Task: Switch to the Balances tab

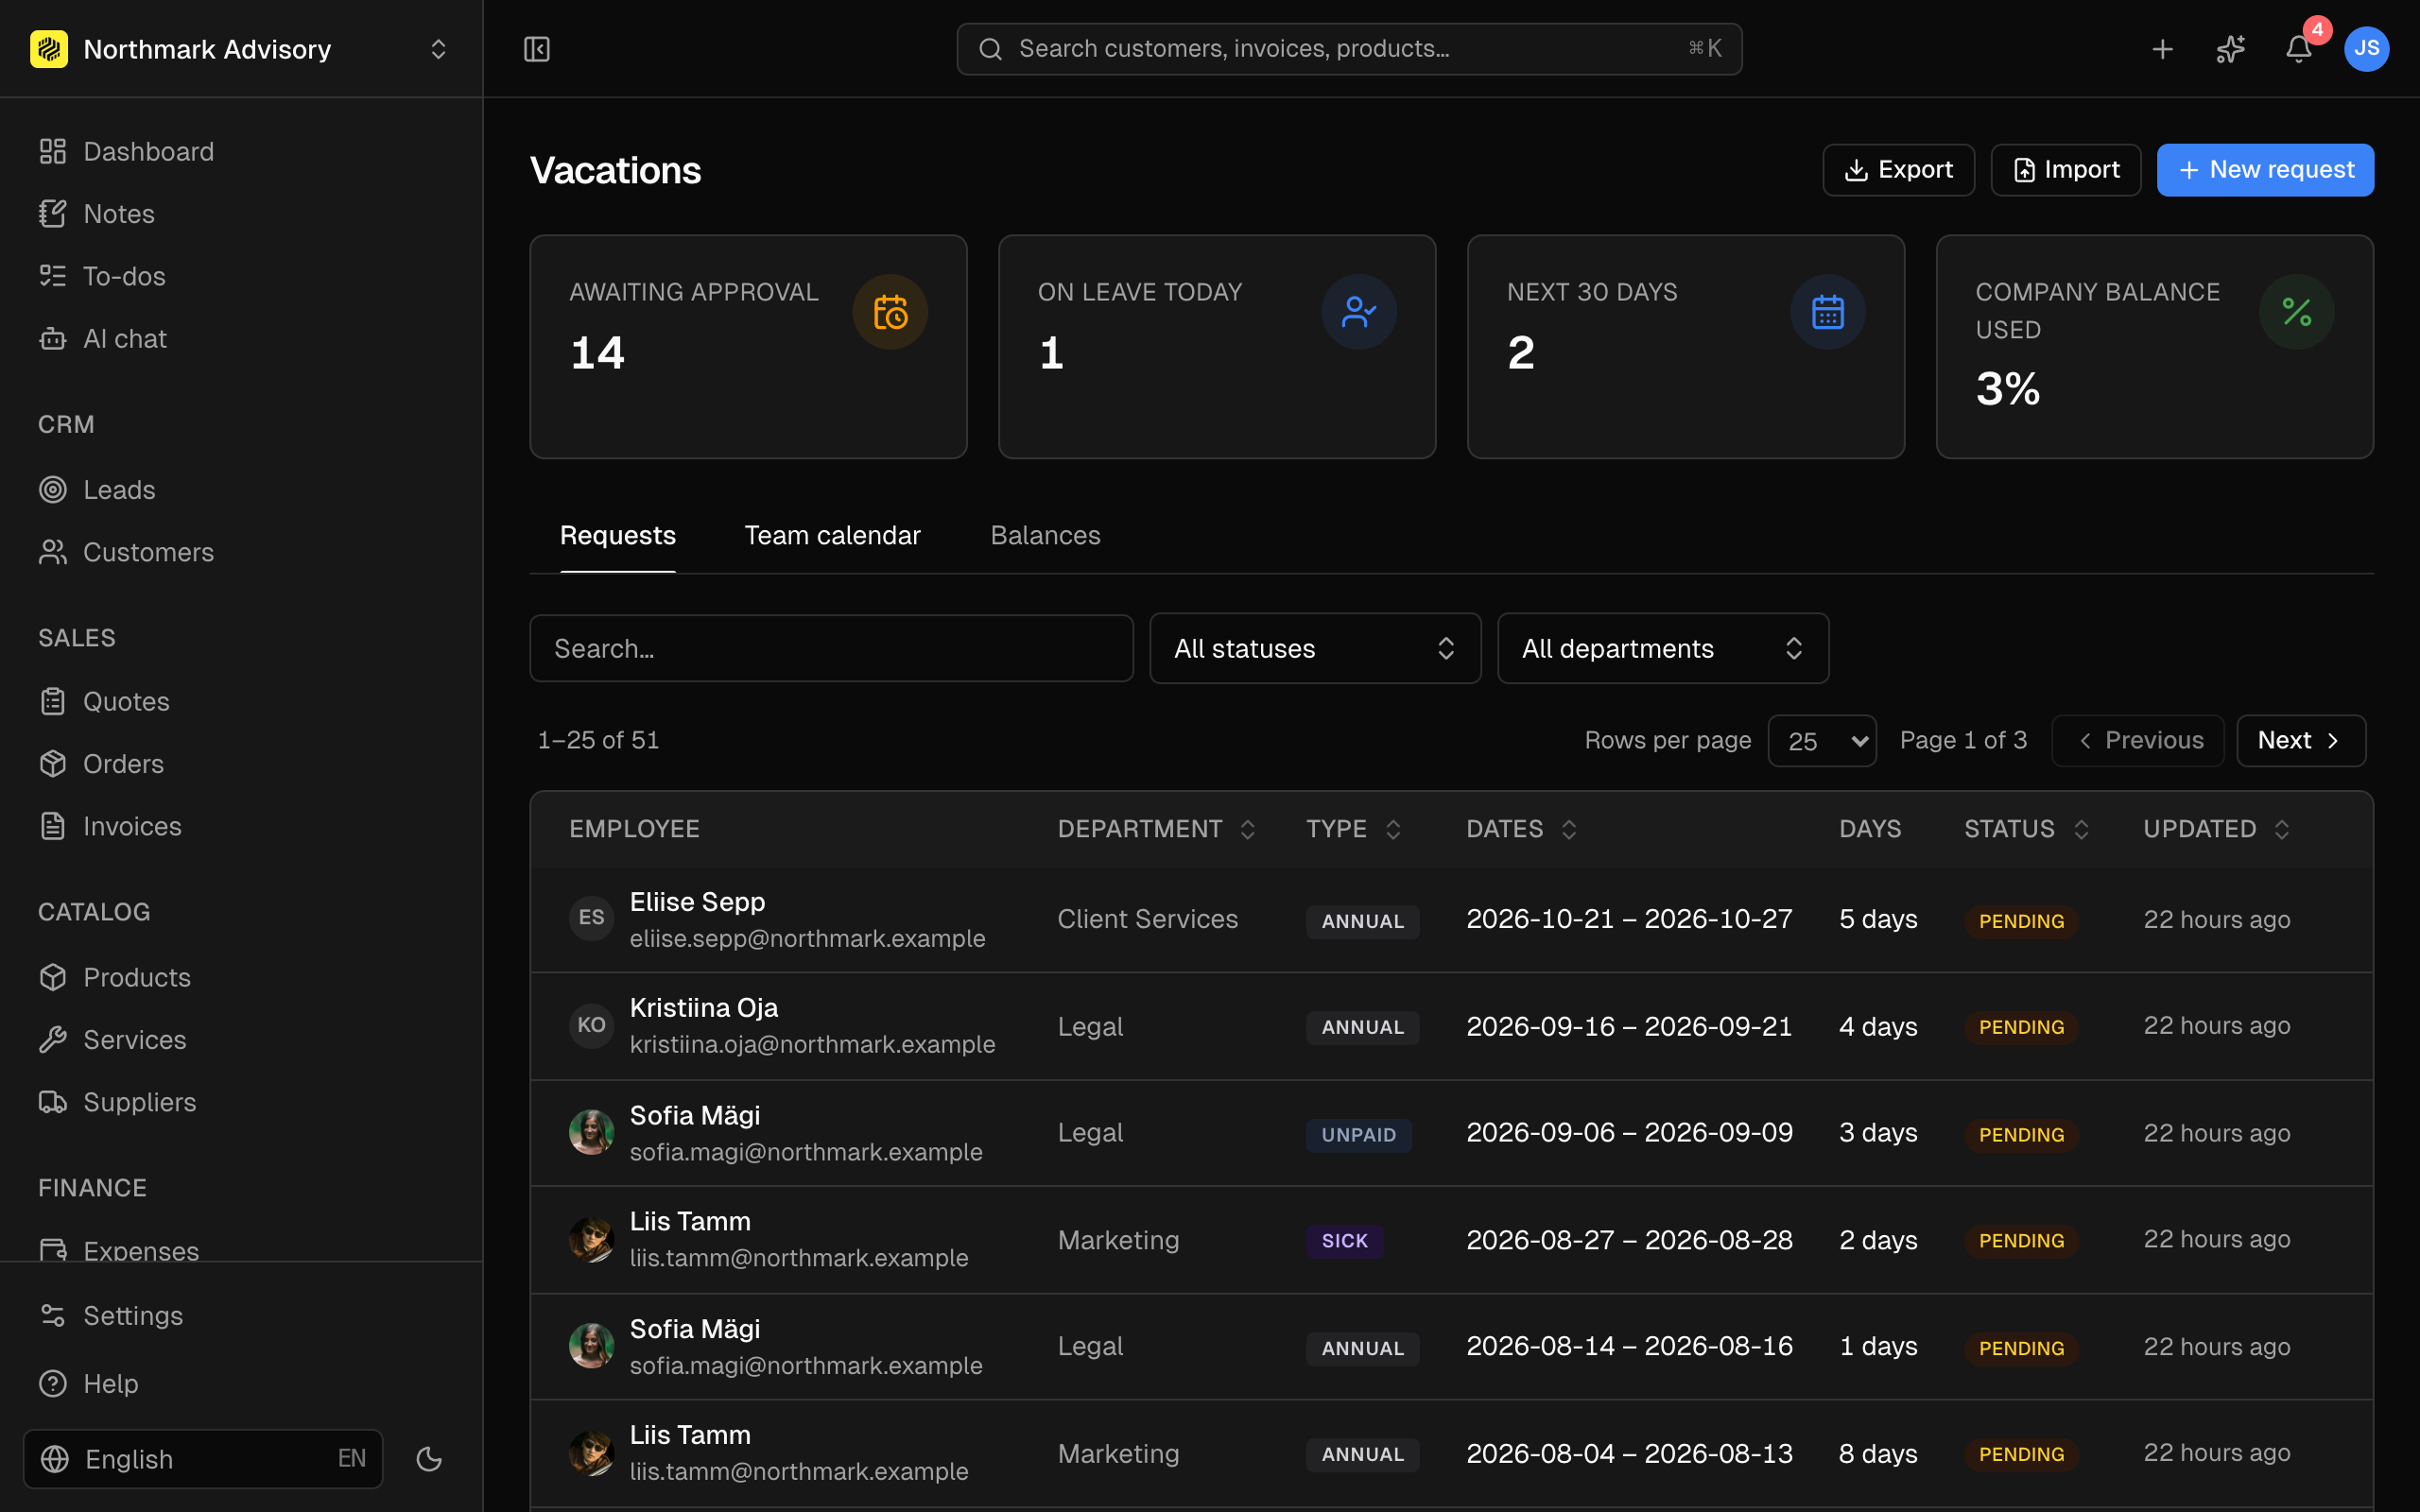Action: click(x=1045, y=536)
